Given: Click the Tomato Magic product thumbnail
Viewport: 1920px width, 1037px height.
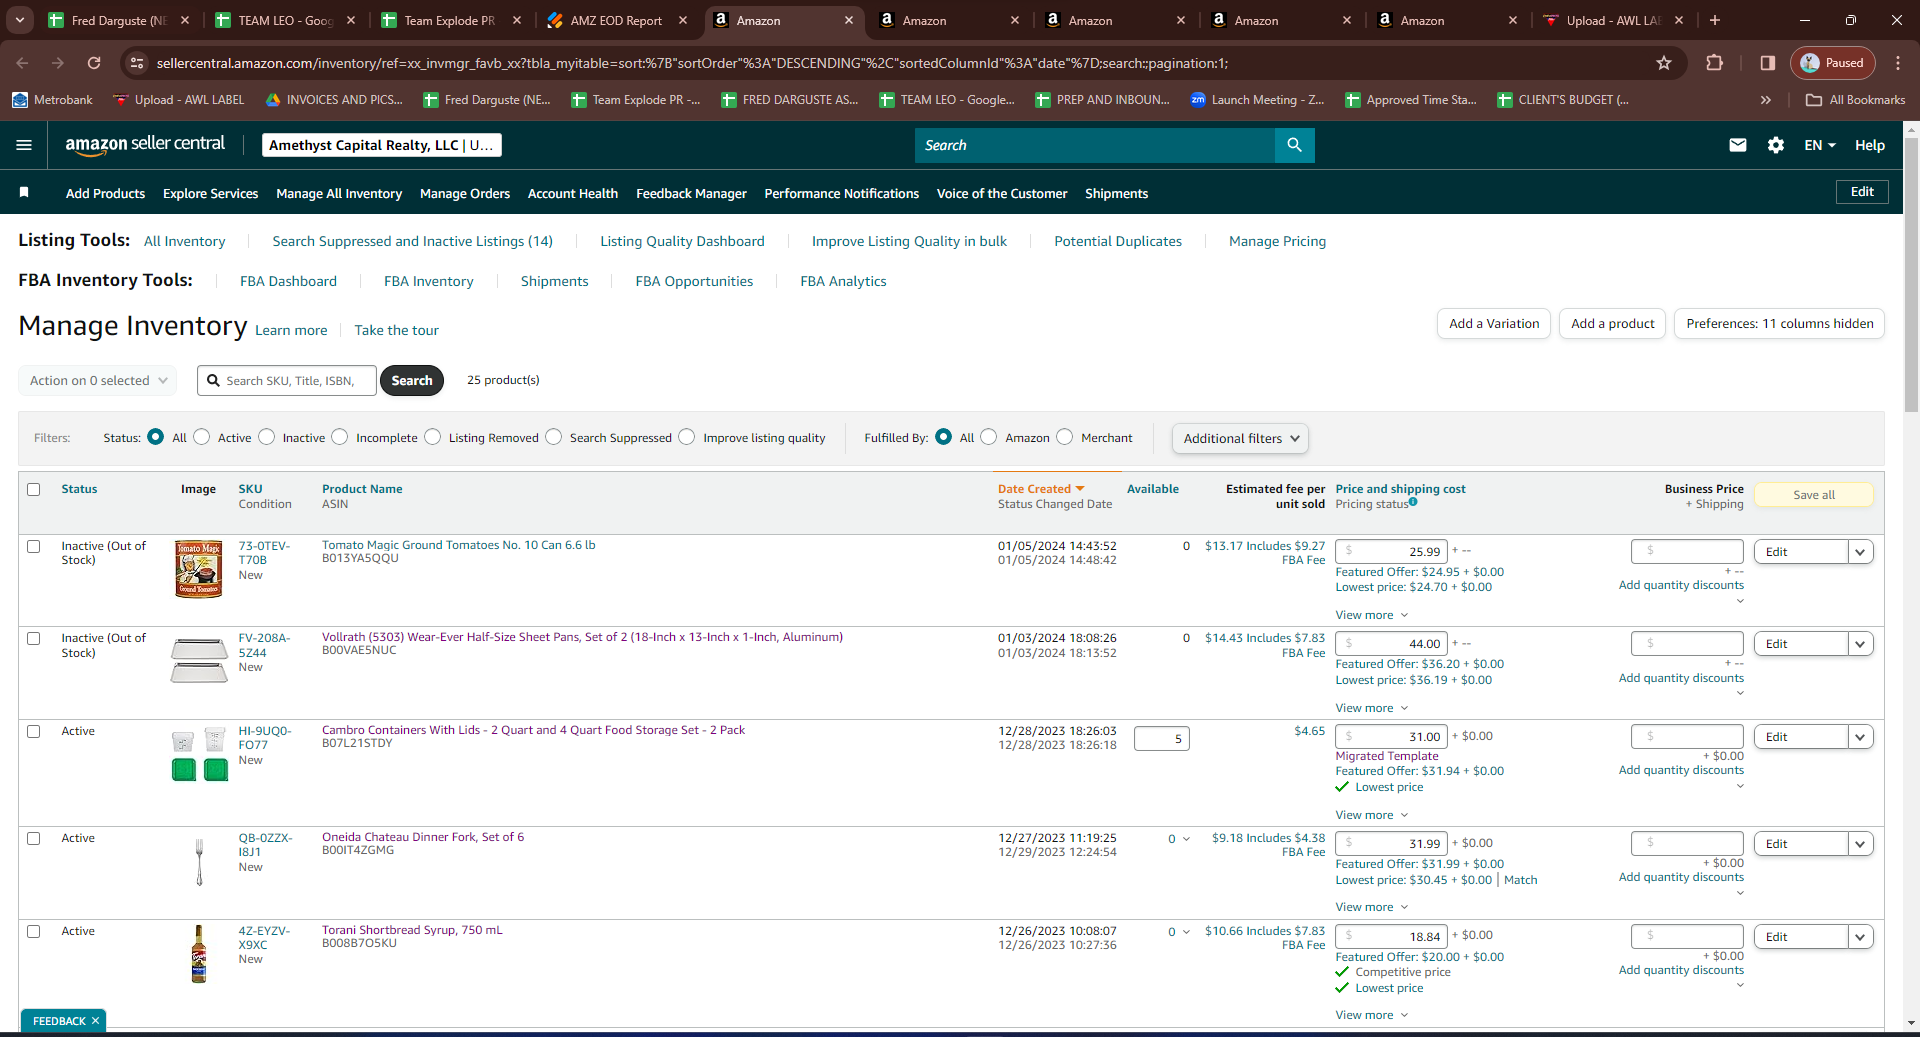Looking at the screenshot, I should (199, 569).
